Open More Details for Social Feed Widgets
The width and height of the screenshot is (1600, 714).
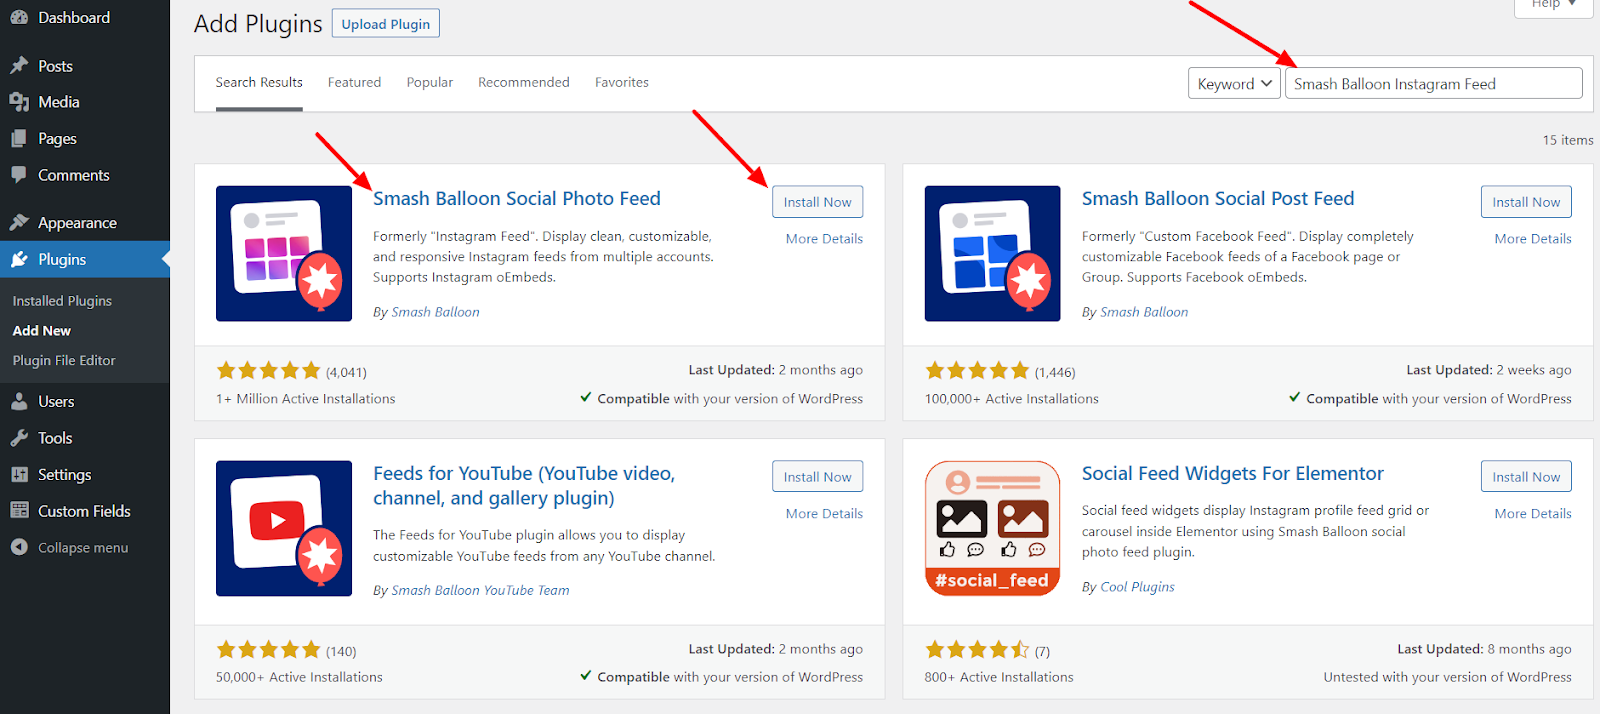pos(1533,514)
